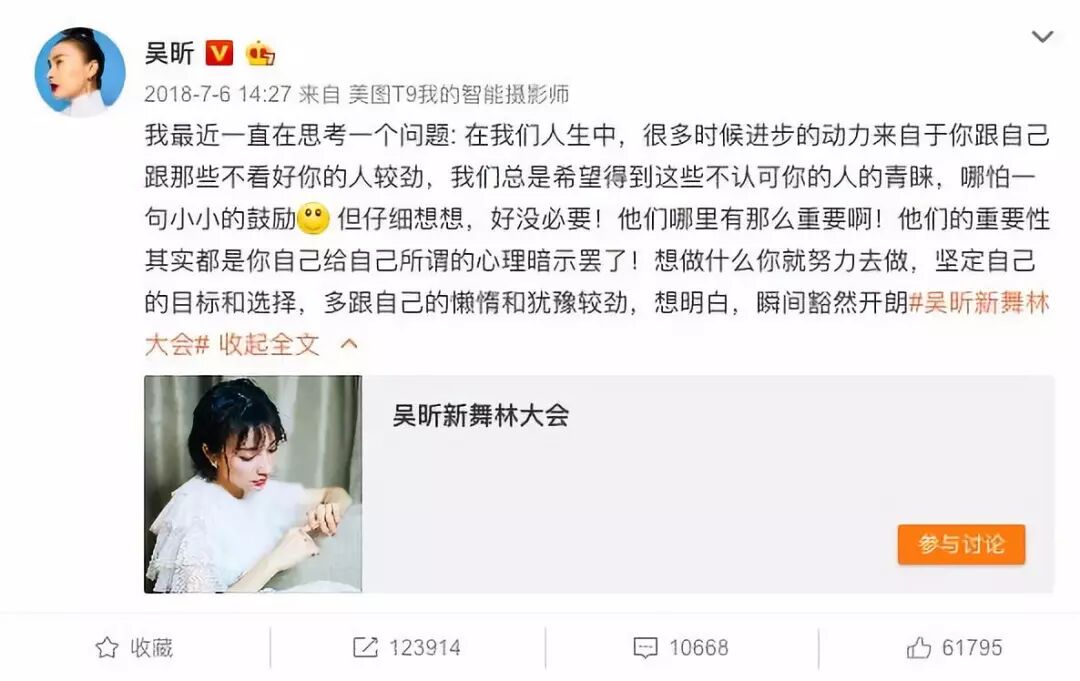The image size is (1080, 681).
Task: Open the 123914 reposts count
Action: tap(425, 648)
